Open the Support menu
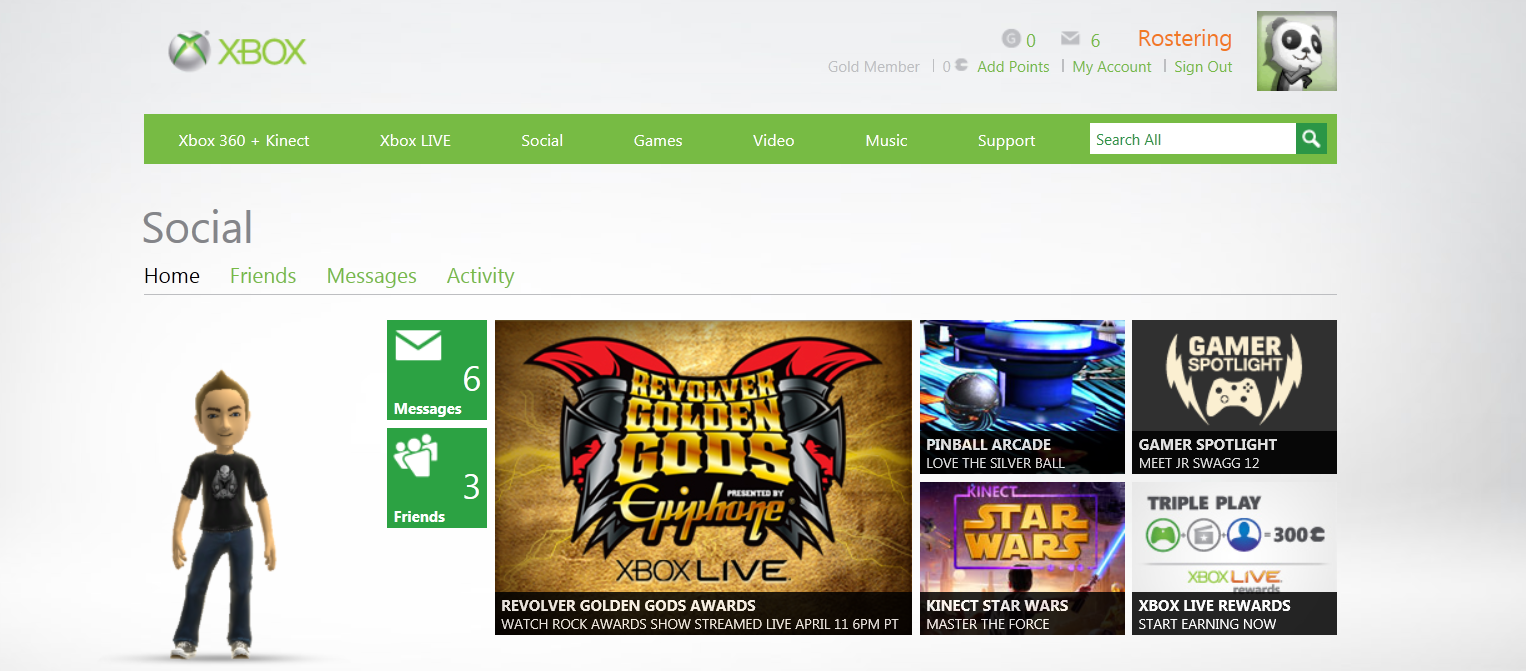The width and height of the screenshot is (1526, 671). click(x=1006, y=140)
